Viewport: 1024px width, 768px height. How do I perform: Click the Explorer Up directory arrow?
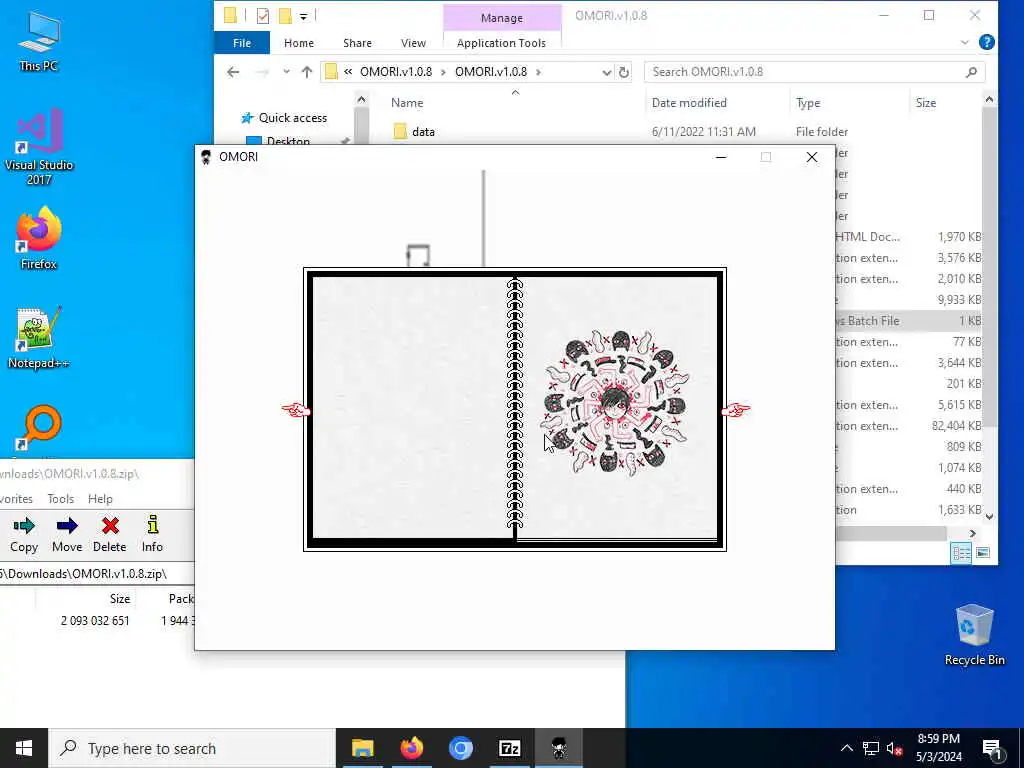(306, 72)
